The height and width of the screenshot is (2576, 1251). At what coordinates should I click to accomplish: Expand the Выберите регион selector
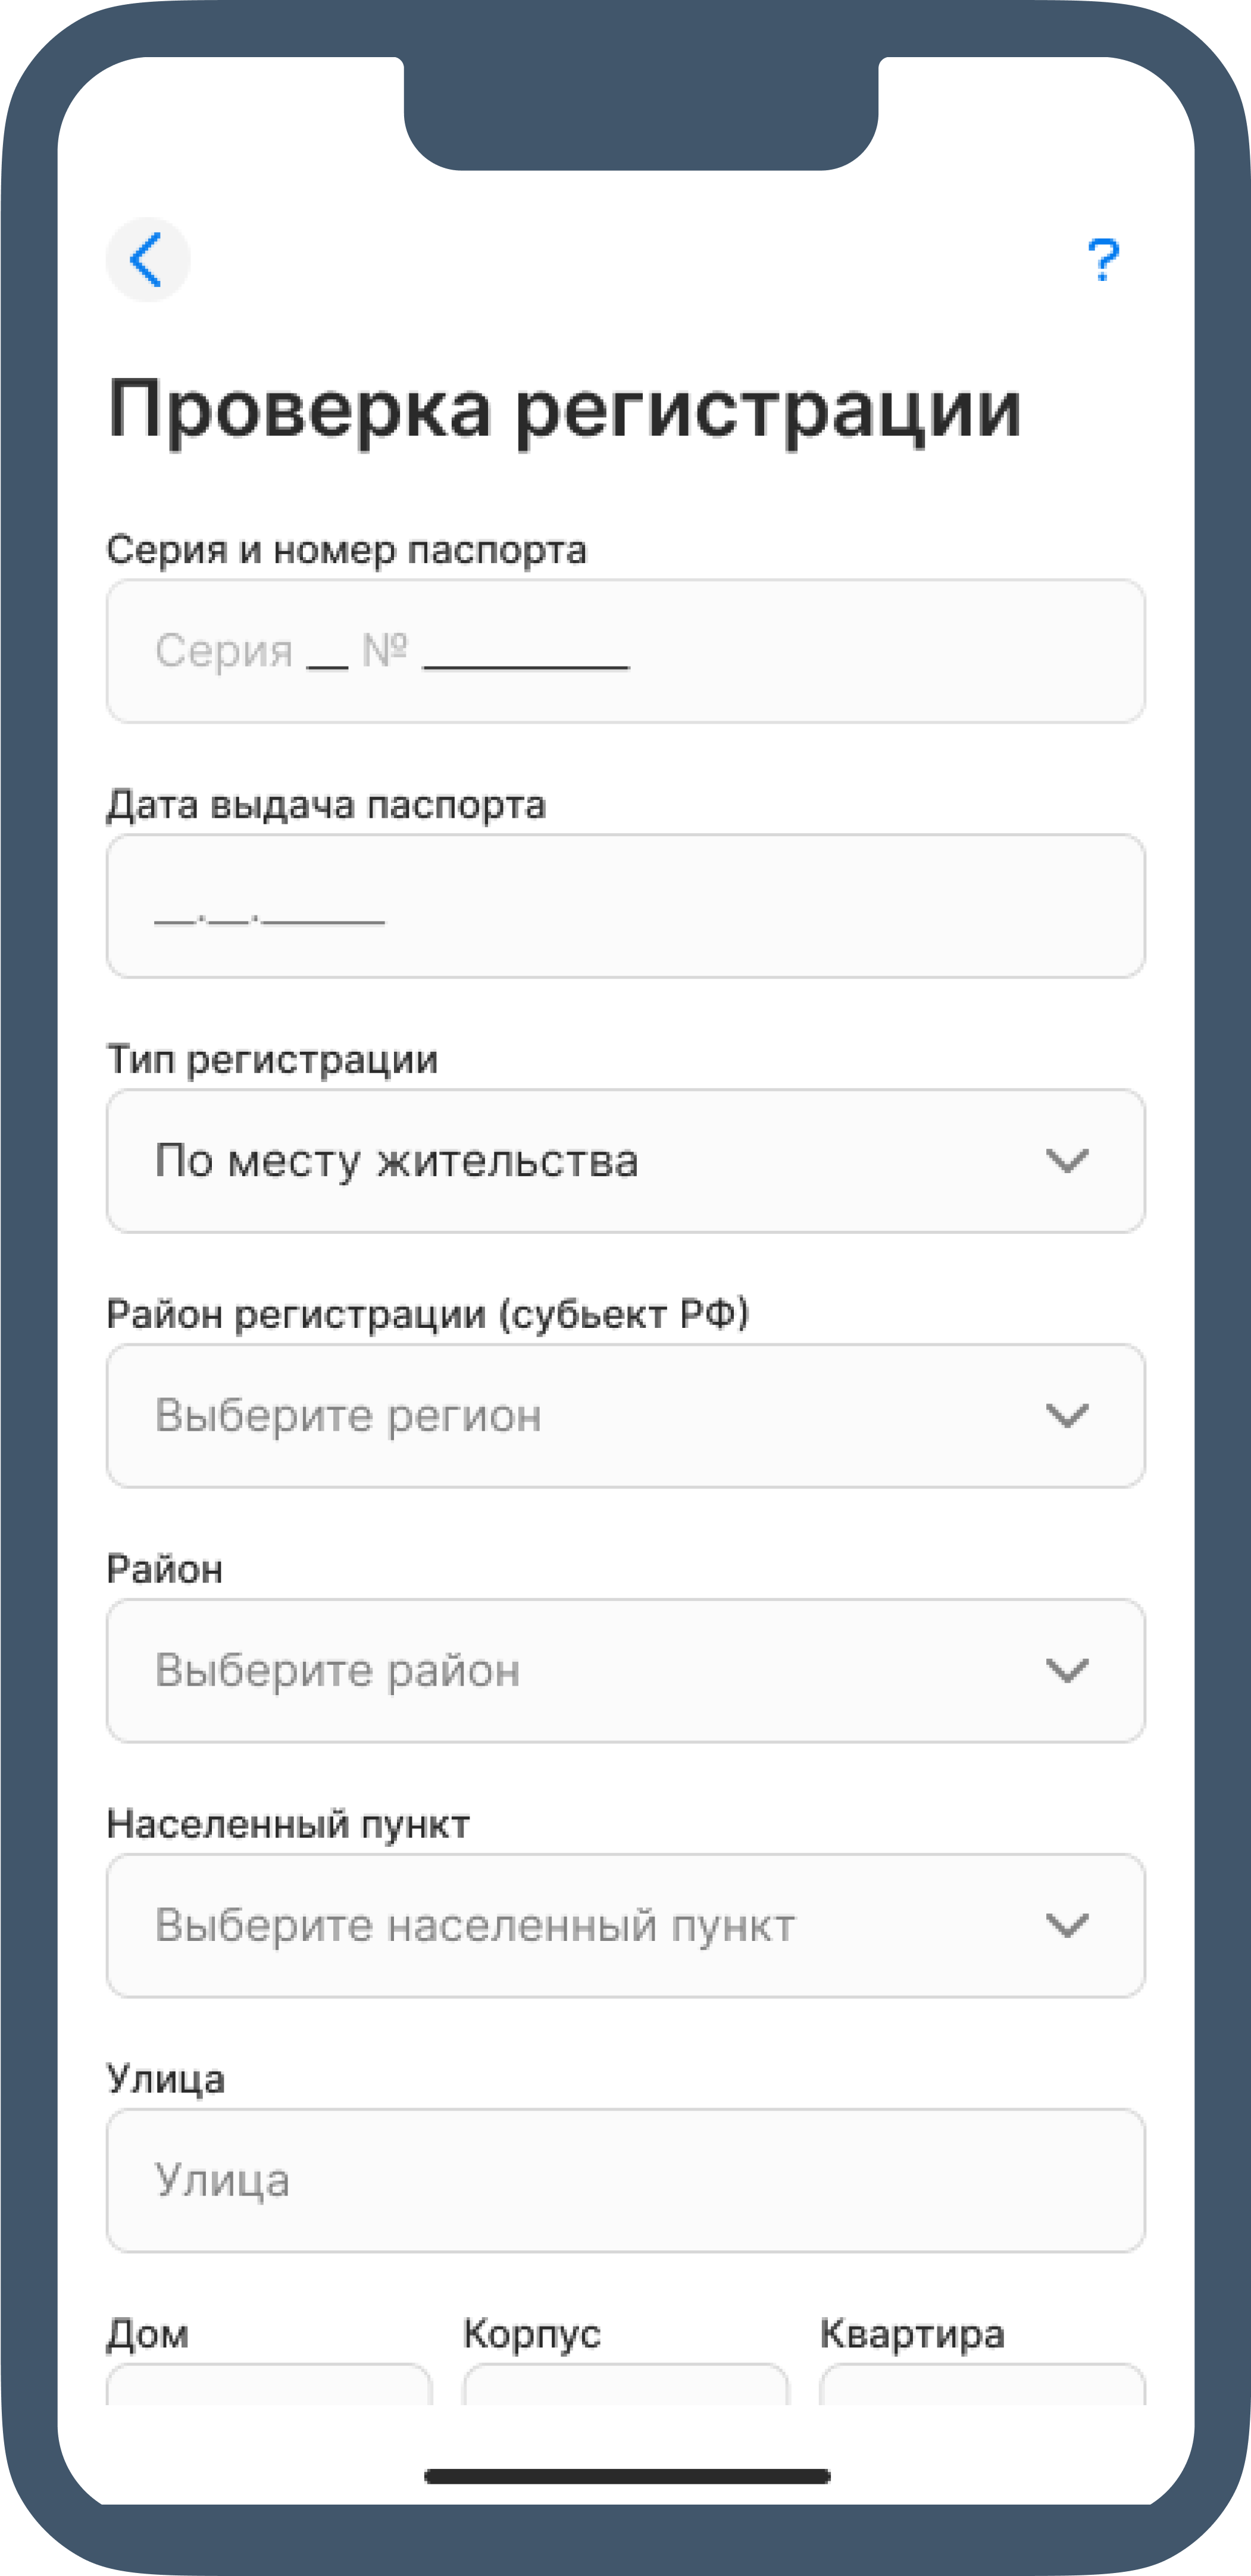(x=626, y=1416)
